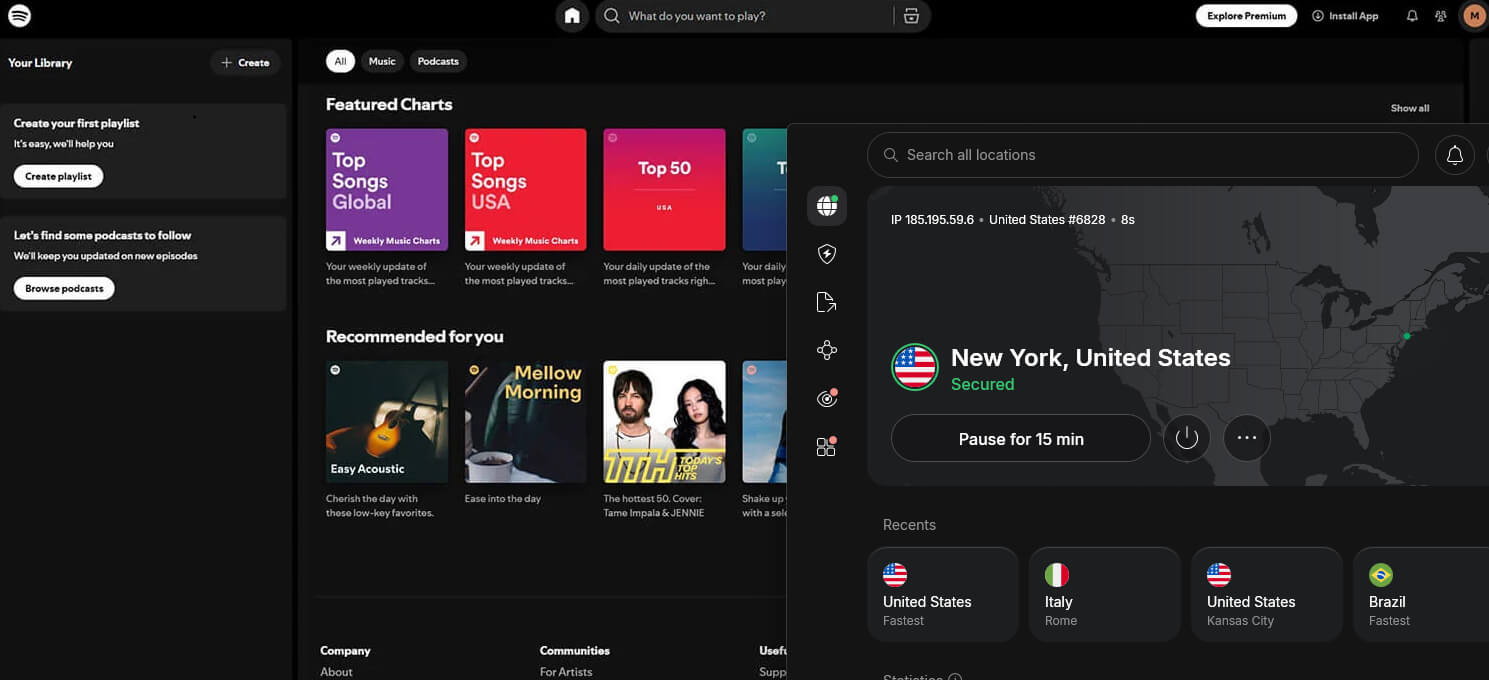Click the About footer link
Image resolution: width=1489 pixels, height=680 pixels.
336,672
